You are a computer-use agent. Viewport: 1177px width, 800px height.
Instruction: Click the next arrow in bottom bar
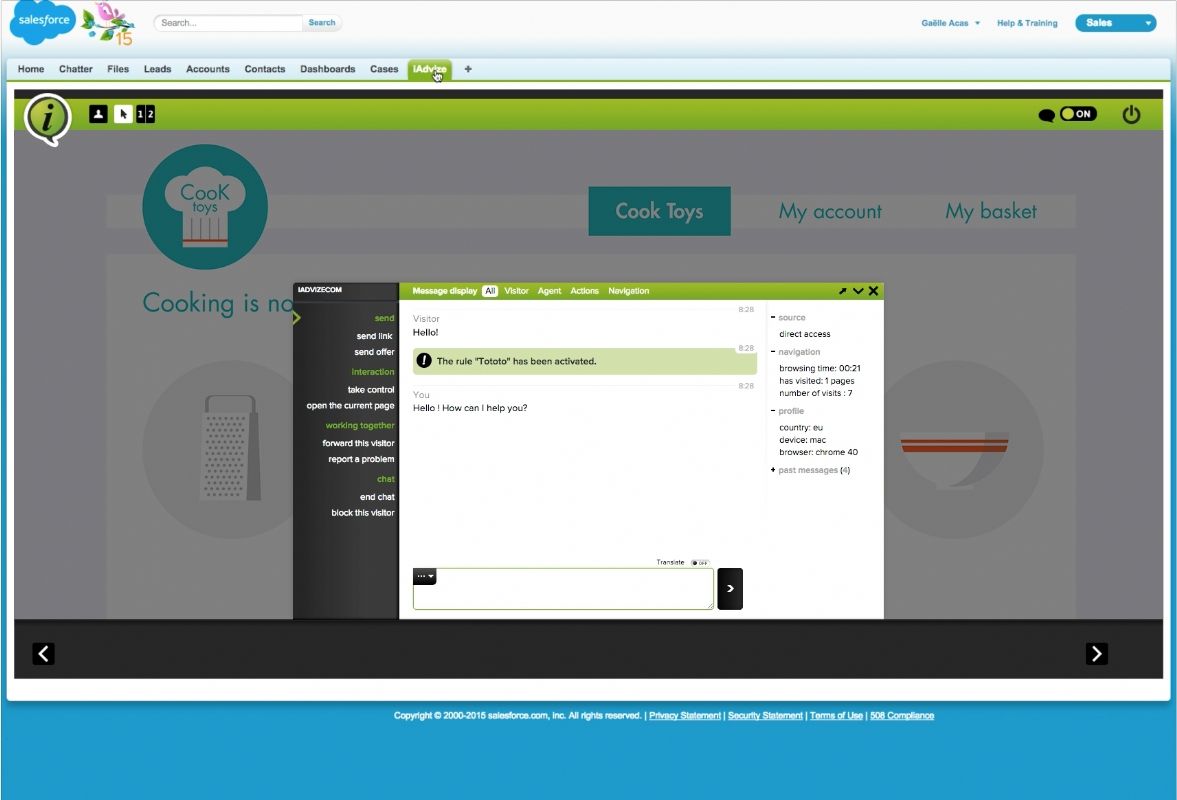click(x=1097, y=654)
